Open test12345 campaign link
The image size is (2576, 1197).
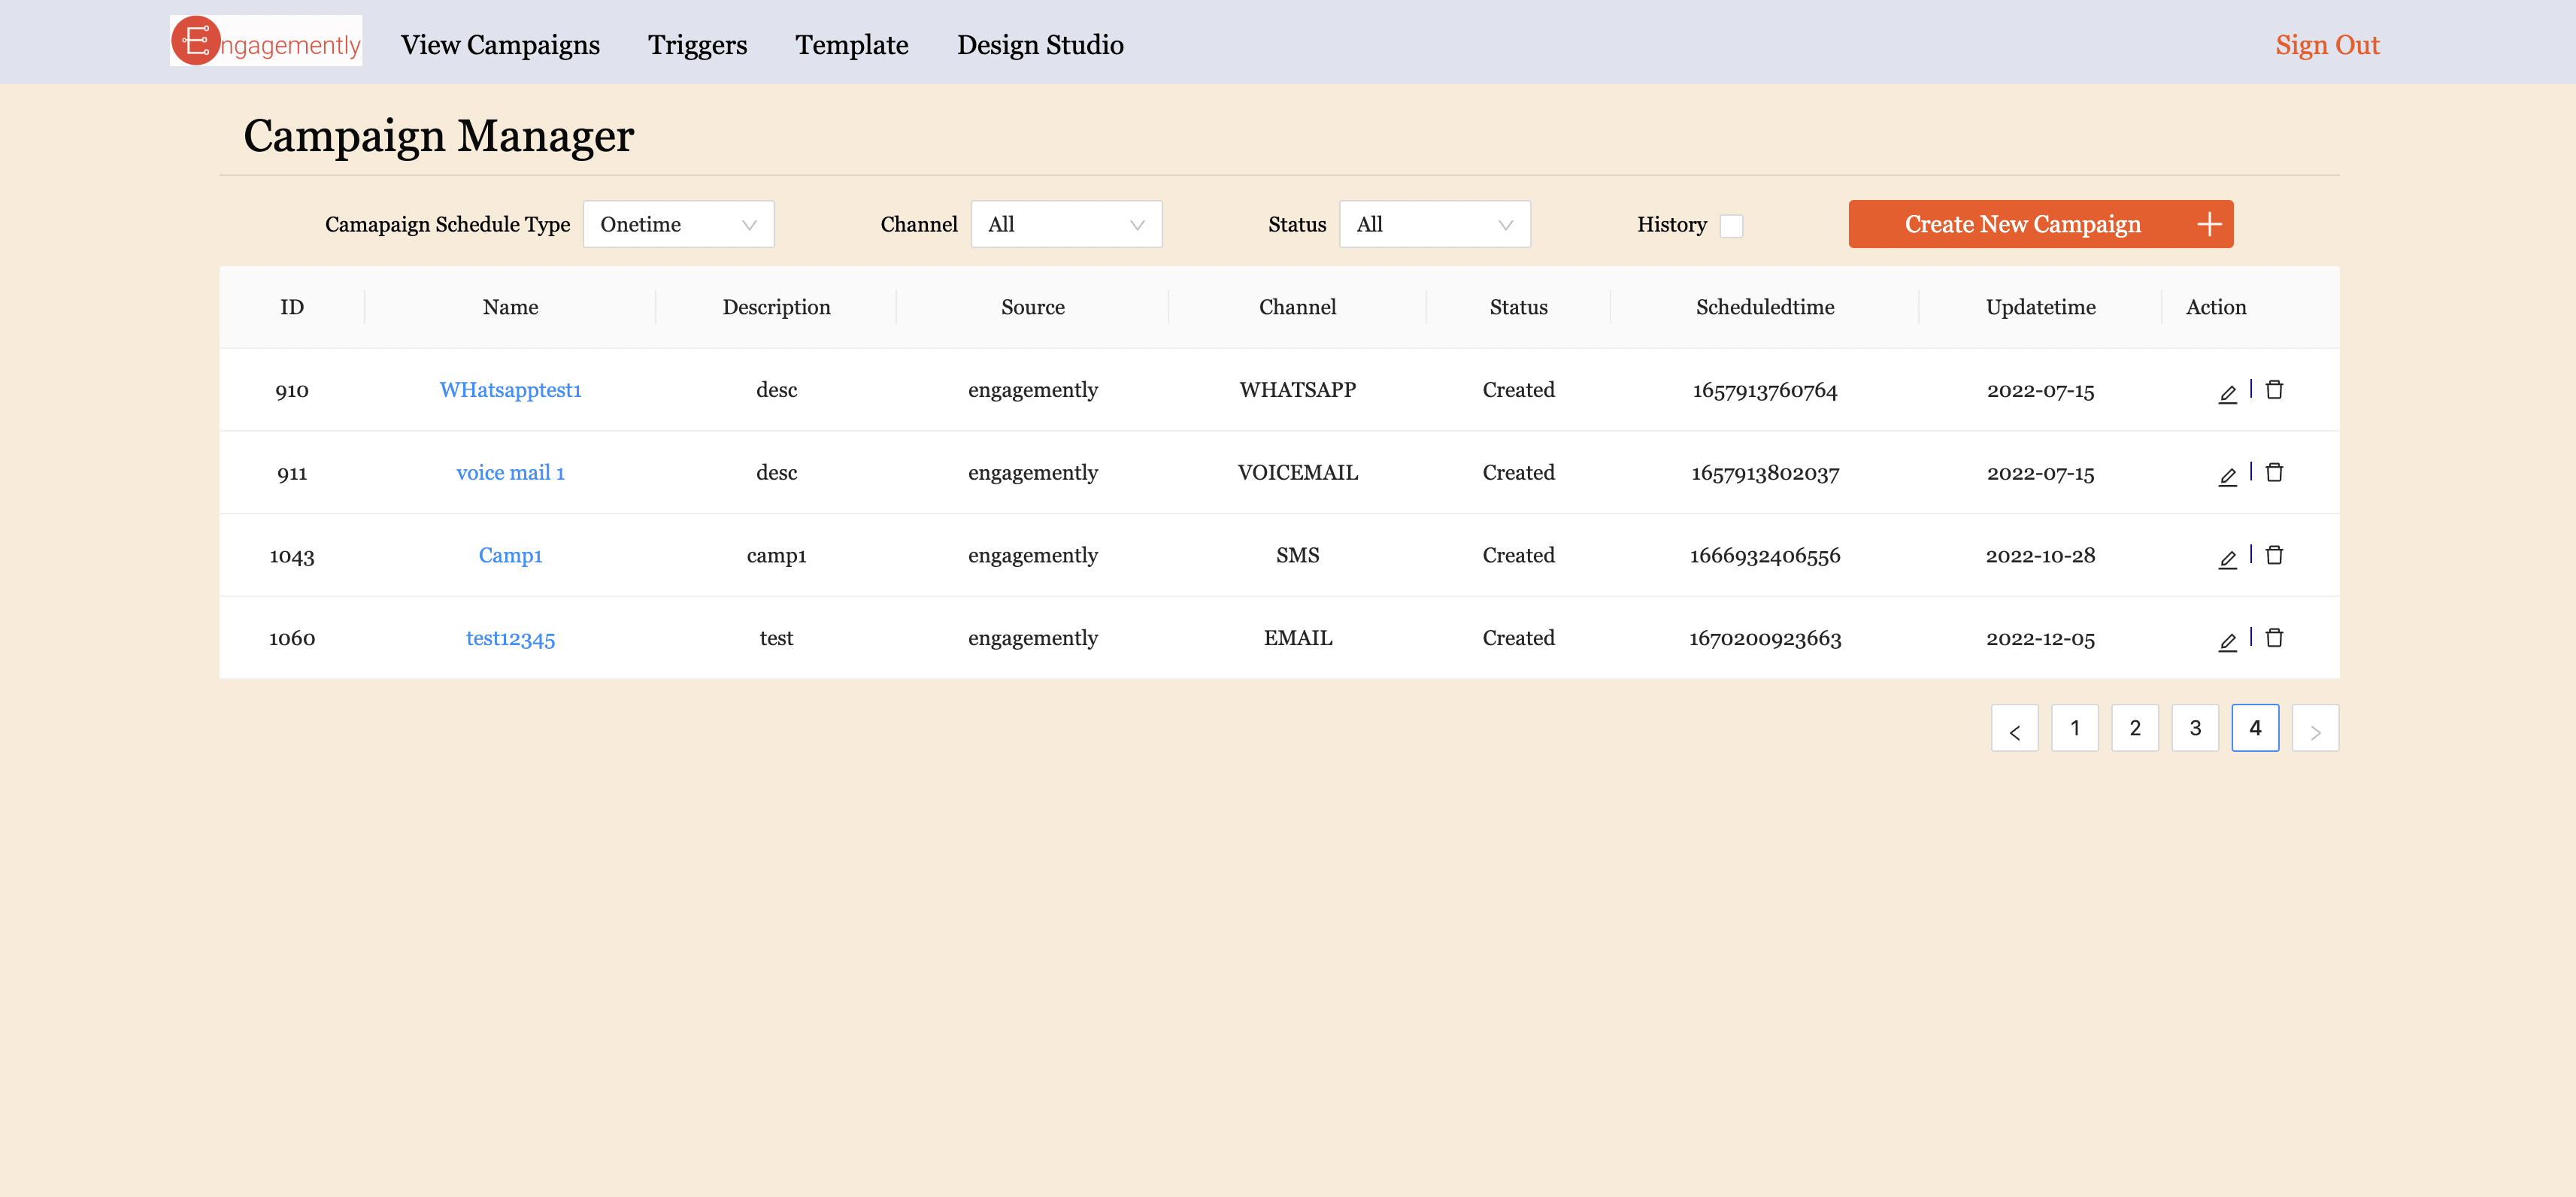[510, 639]
